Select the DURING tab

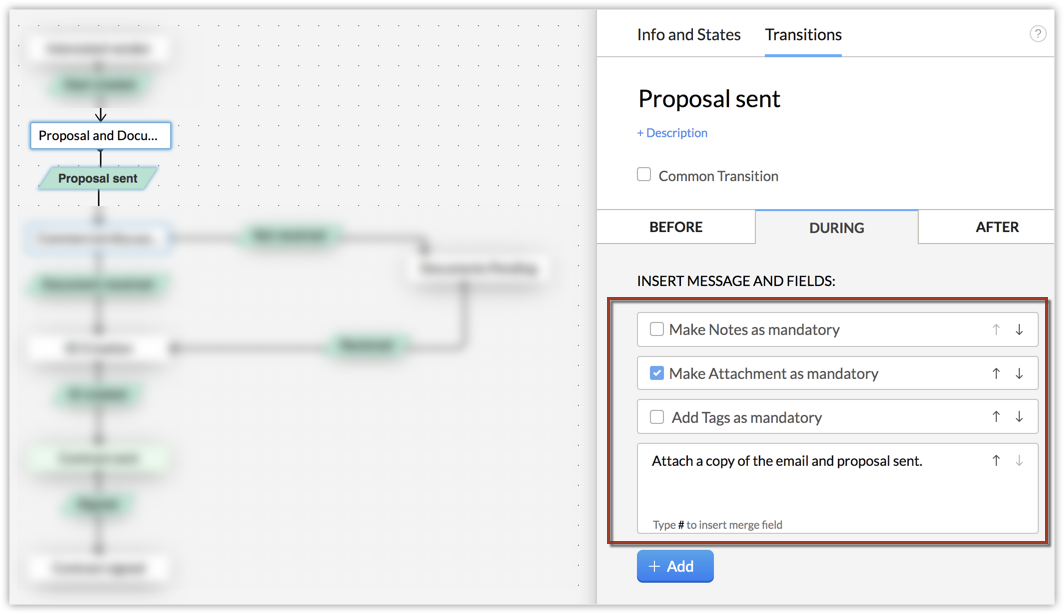(x=837, y=227)
